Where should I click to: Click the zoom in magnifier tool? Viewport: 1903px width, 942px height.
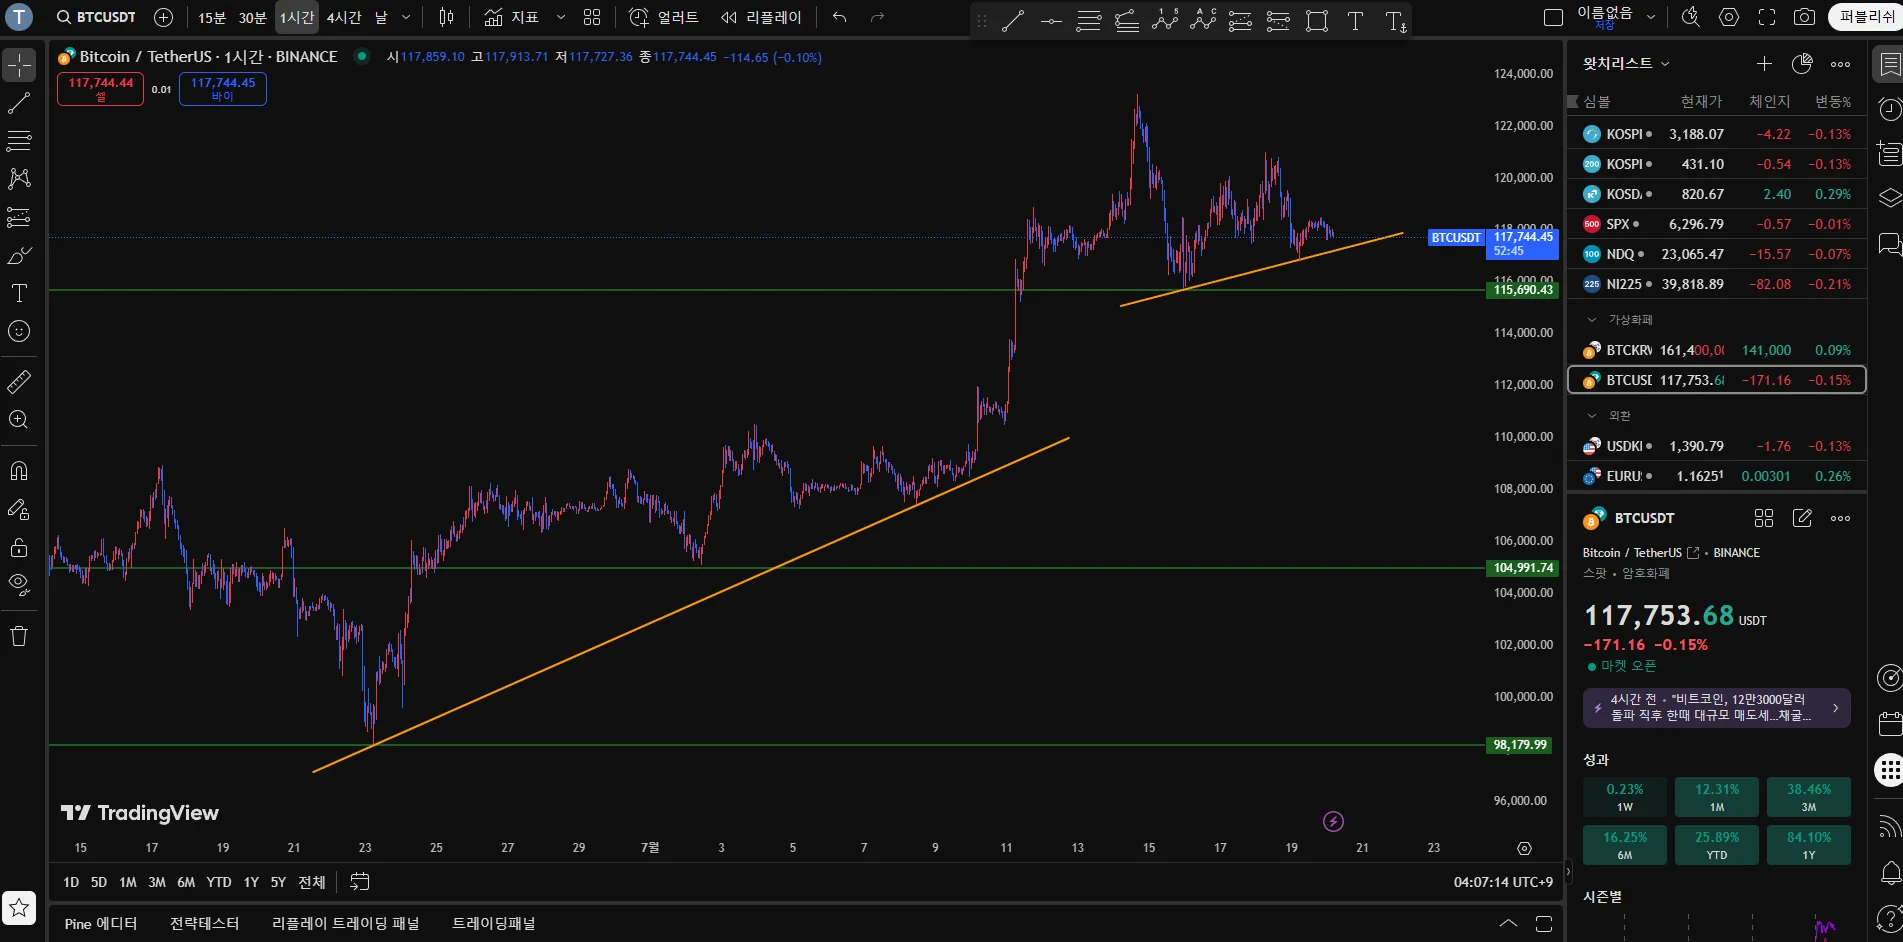point(19,419)
